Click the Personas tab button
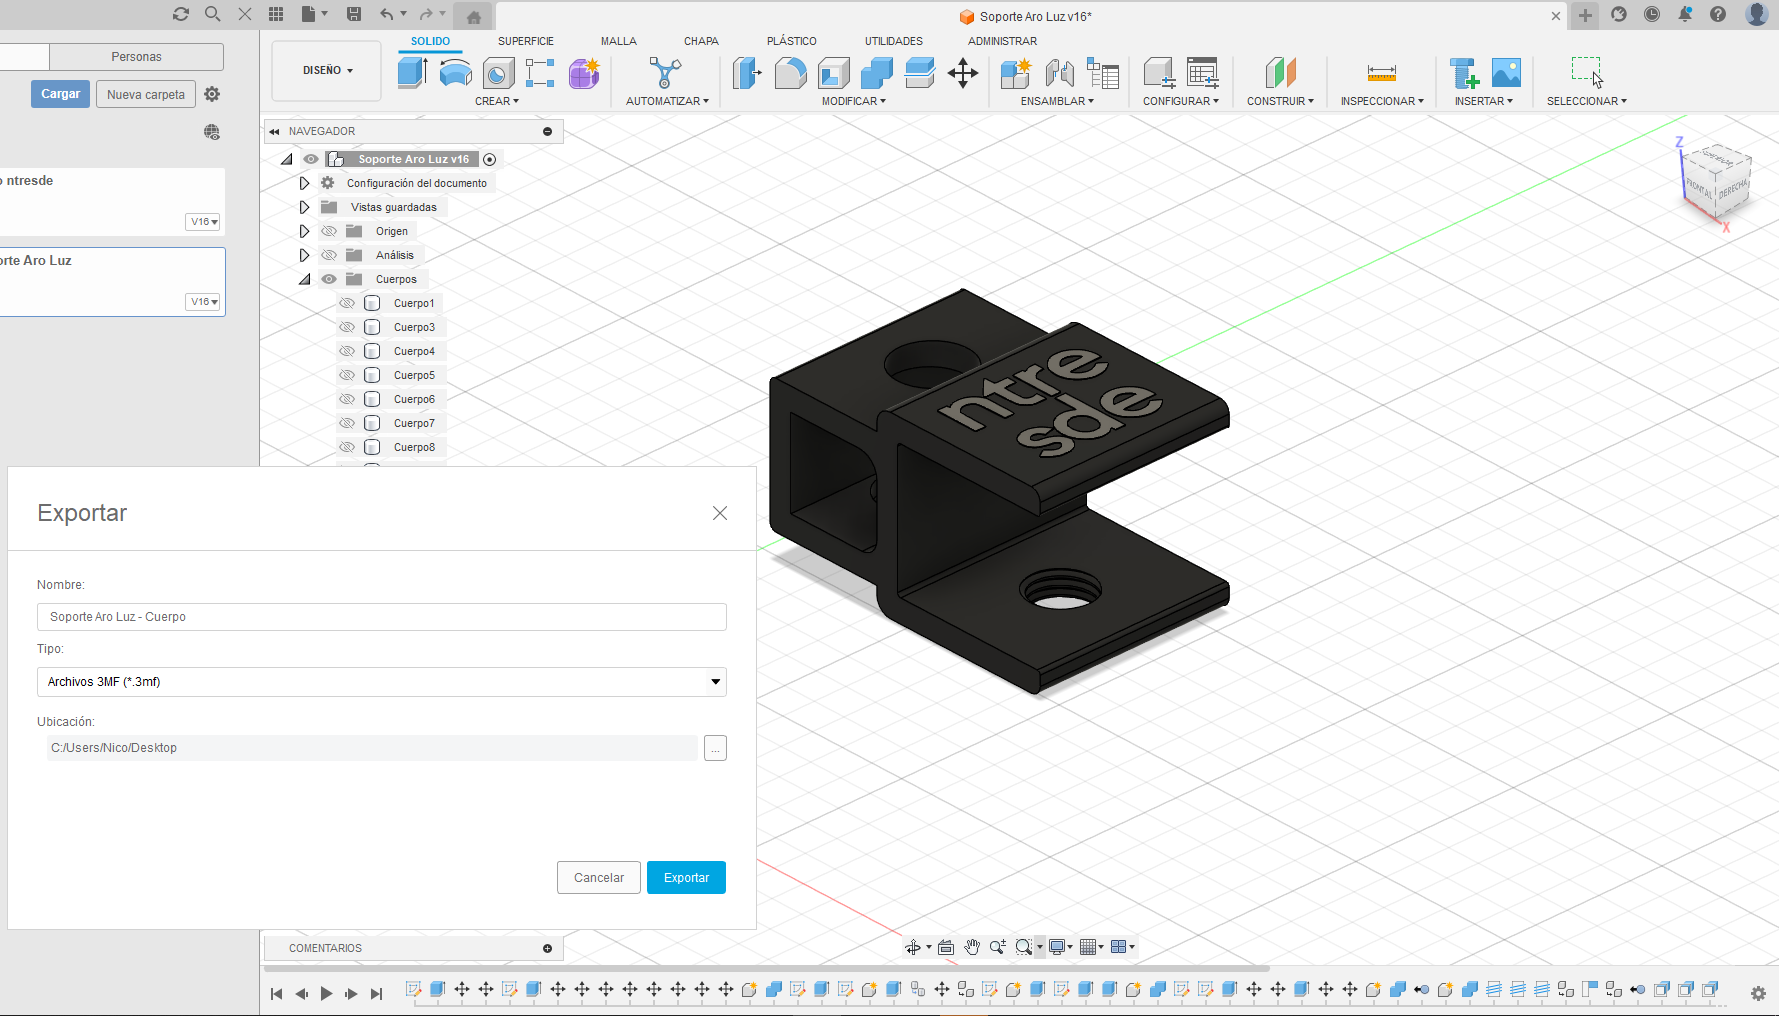 (136, 57)
